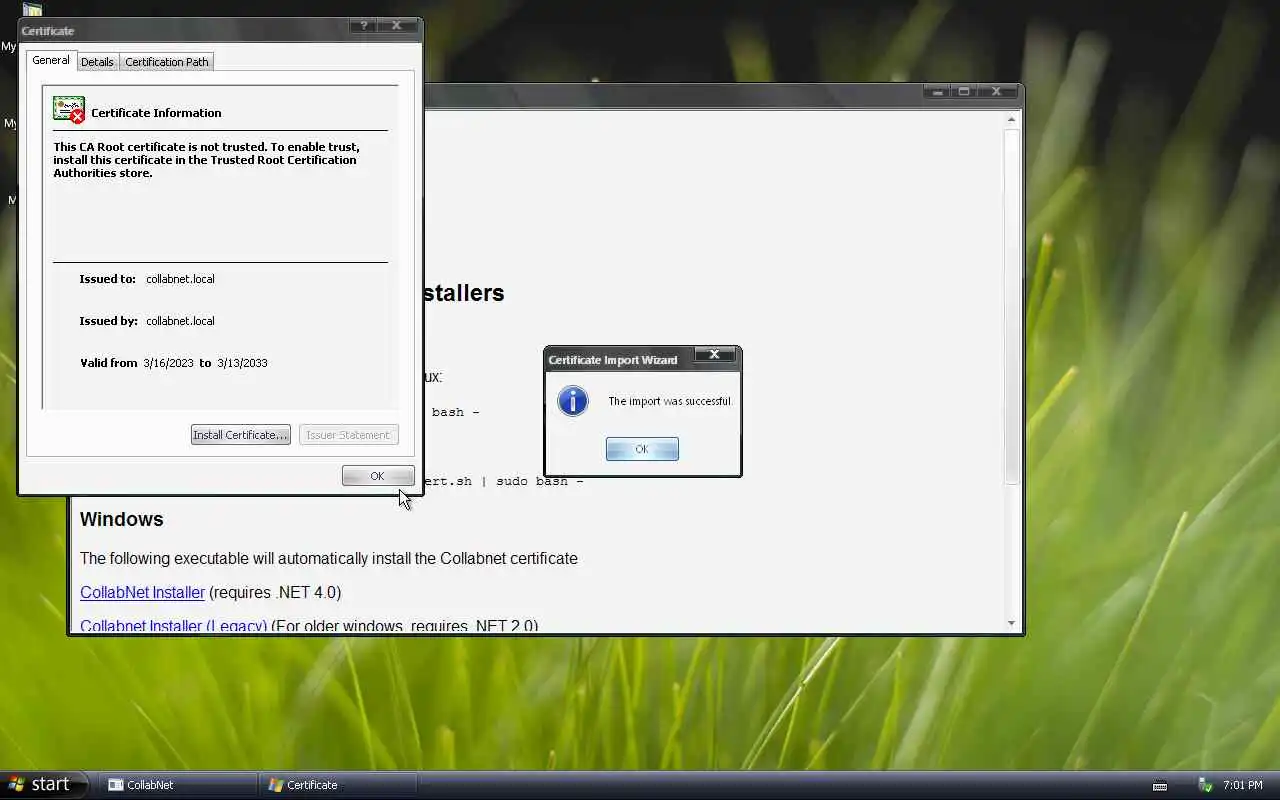Click scroll up arrow in CollabNet window

(1011, 120)
